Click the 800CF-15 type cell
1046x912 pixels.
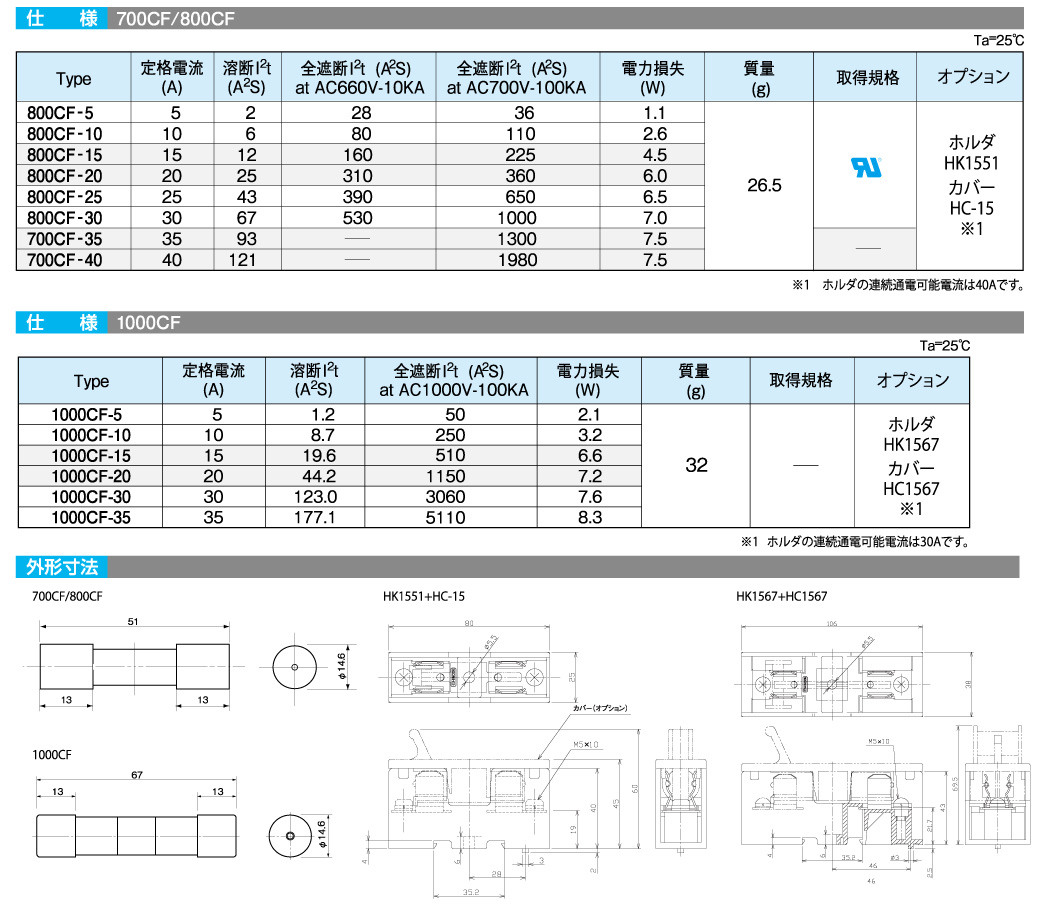[x=65, y=155]
